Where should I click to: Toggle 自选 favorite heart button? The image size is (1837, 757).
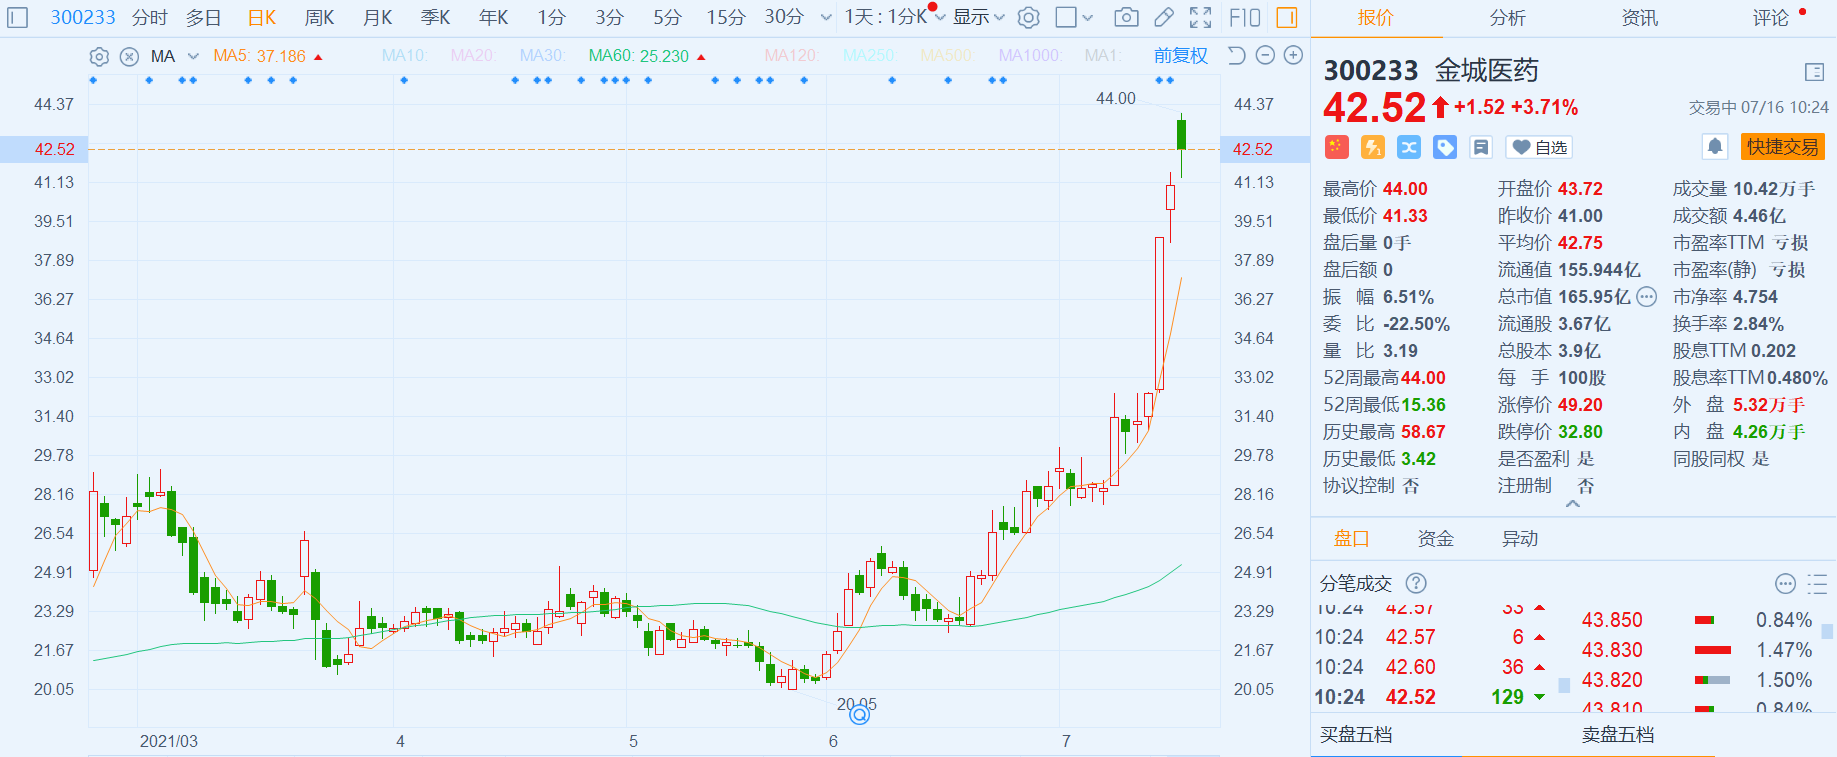1539,148
